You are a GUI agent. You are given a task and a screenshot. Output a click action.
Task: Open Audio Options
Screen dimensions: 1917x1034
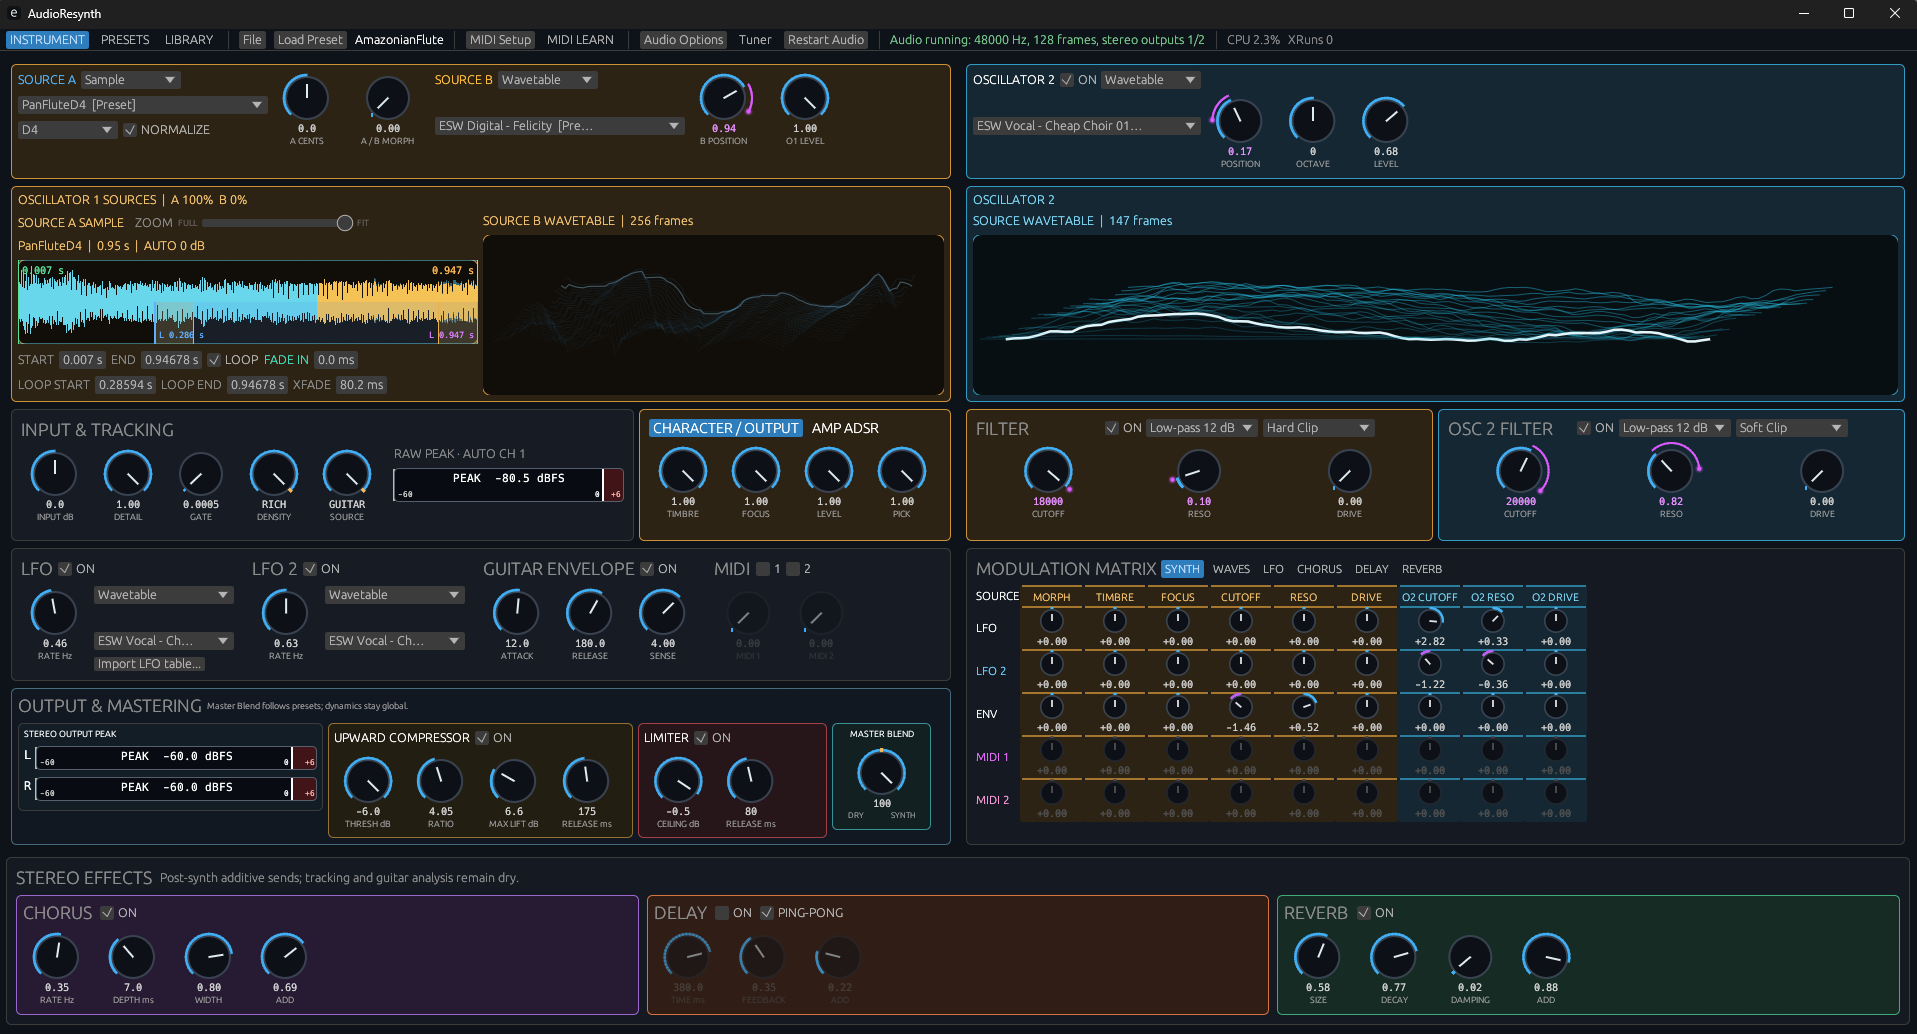tap(683, 40)
